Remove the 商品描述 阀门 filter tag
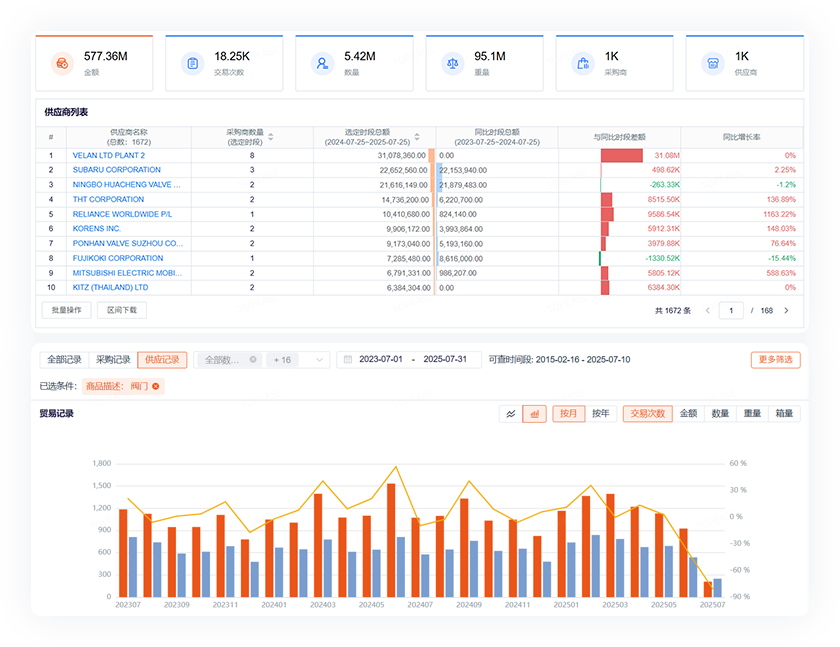 click(x=156, y=386)
